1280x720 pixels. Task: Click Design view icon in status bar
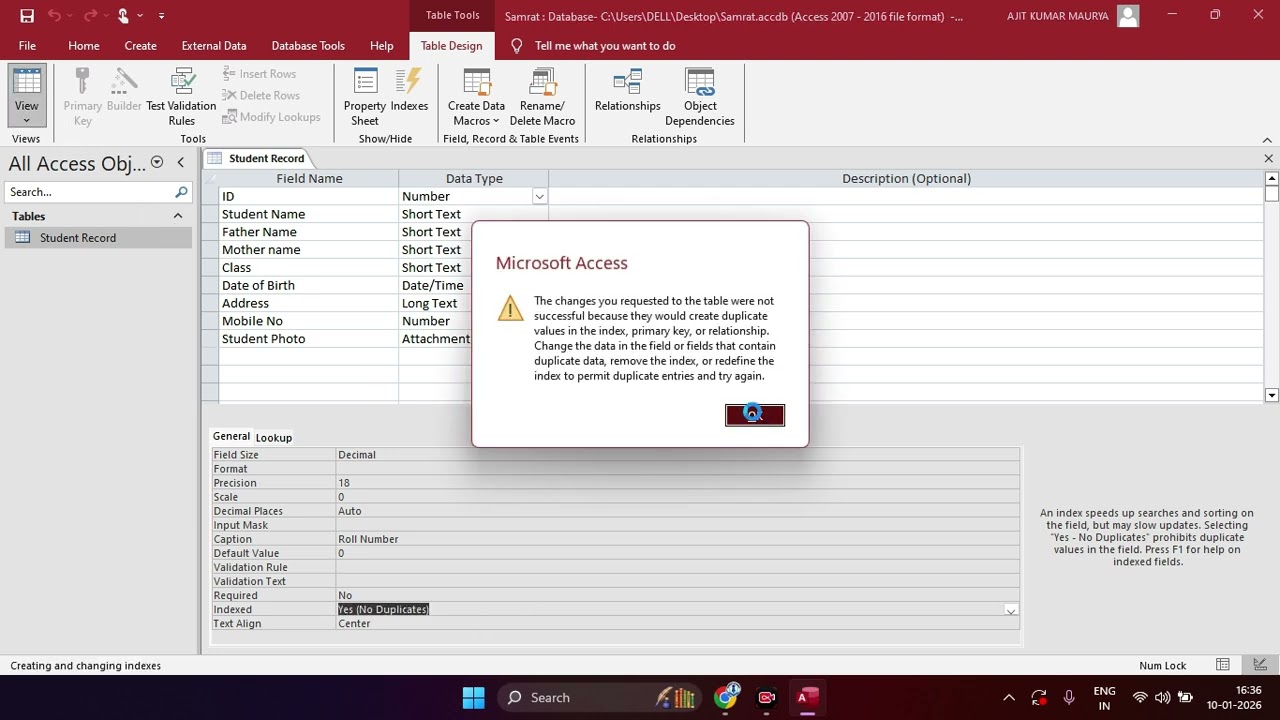(1261, 665)
